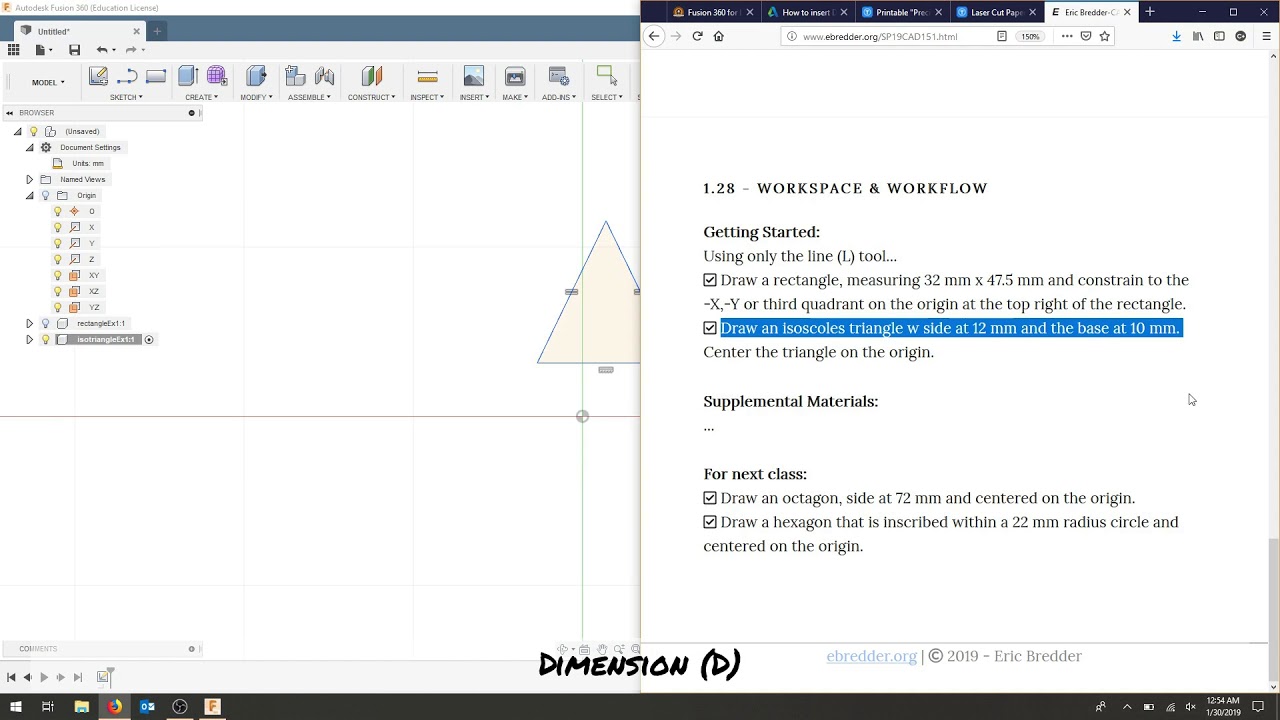The width and height of the screenshot is (1280, 720).
Task: Select the Line sketch tool icon
Action: (127, 76)
